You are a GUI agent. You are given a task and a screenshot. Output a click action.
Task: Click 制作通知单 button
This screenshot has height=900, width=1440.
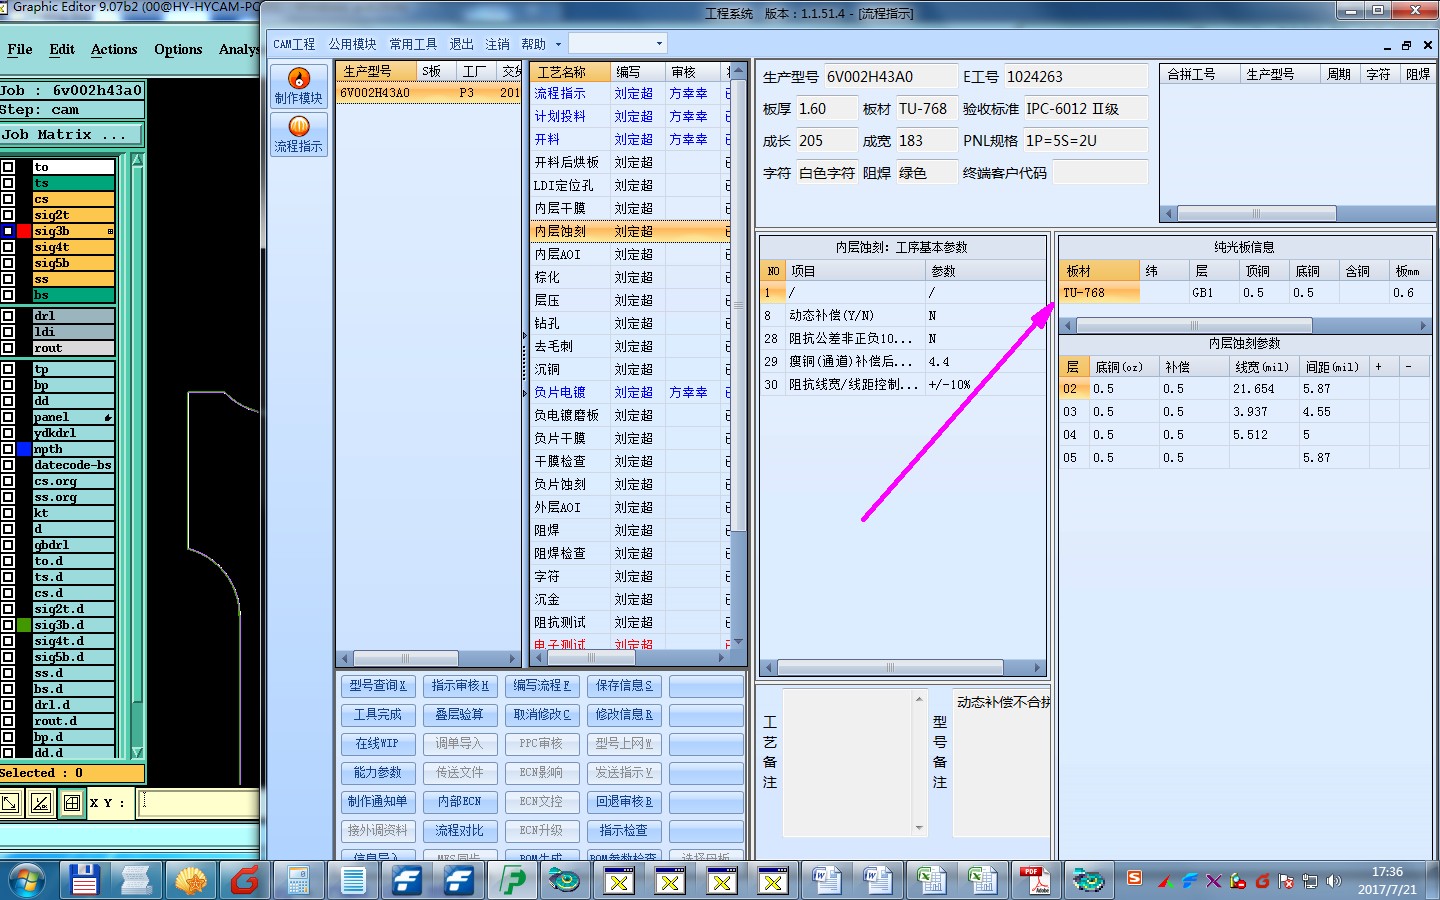coord(377,802)
